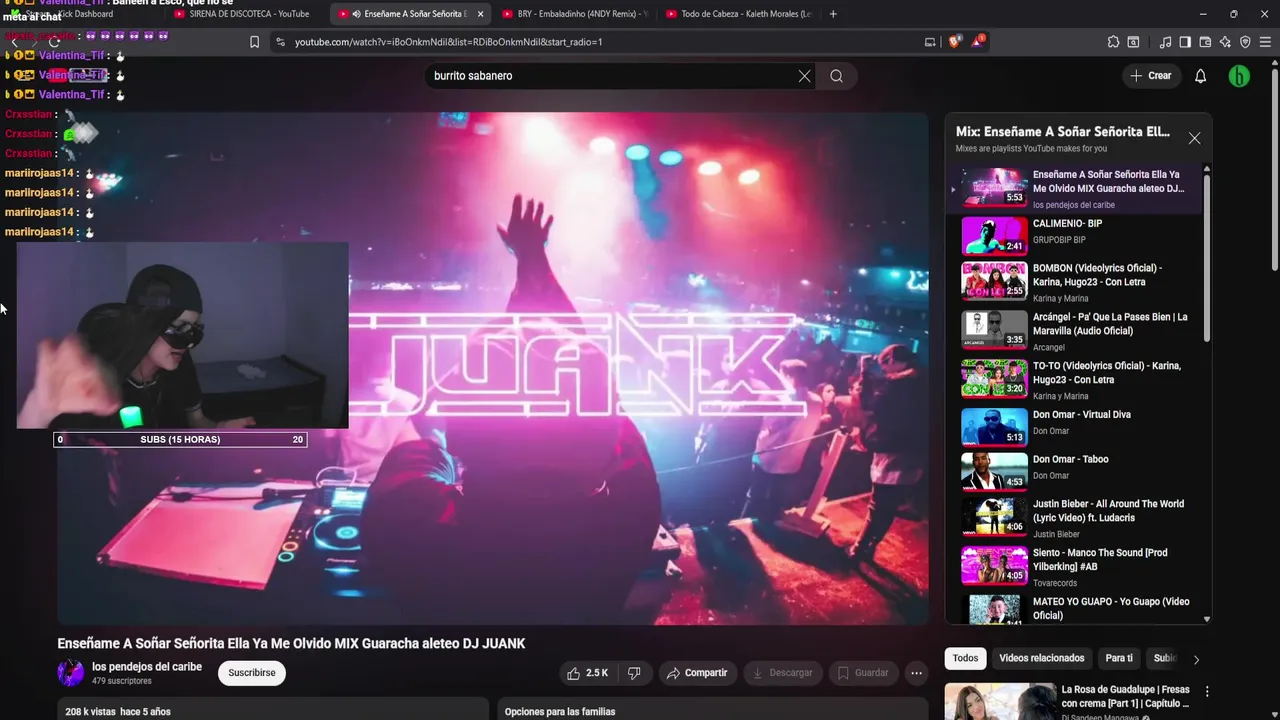Click the Crear button
The height and width of the screenshot is (720, 1280).
pyautogui.click(x=1150, y=76)
